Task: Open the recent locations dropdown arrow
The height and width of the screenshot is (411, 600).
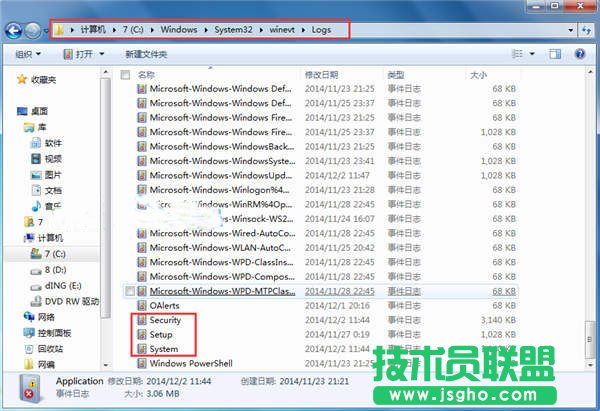Action: click(46, 31)
